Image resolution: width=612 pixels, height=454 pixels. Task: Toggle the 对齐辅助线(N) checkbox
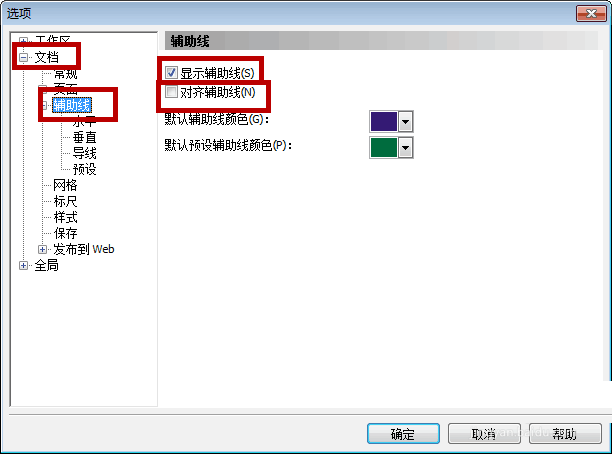tap(171, 92)
